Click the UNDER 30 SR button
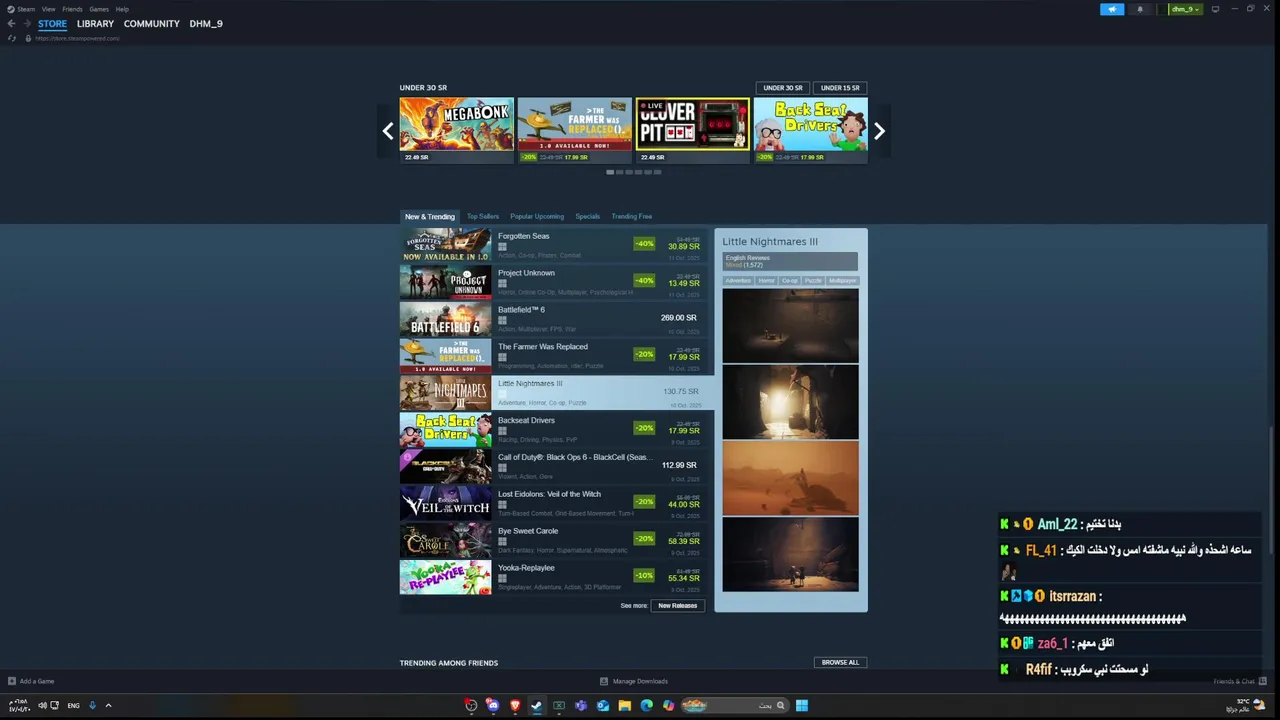The image size is (1280, 720). coord(783,88)
